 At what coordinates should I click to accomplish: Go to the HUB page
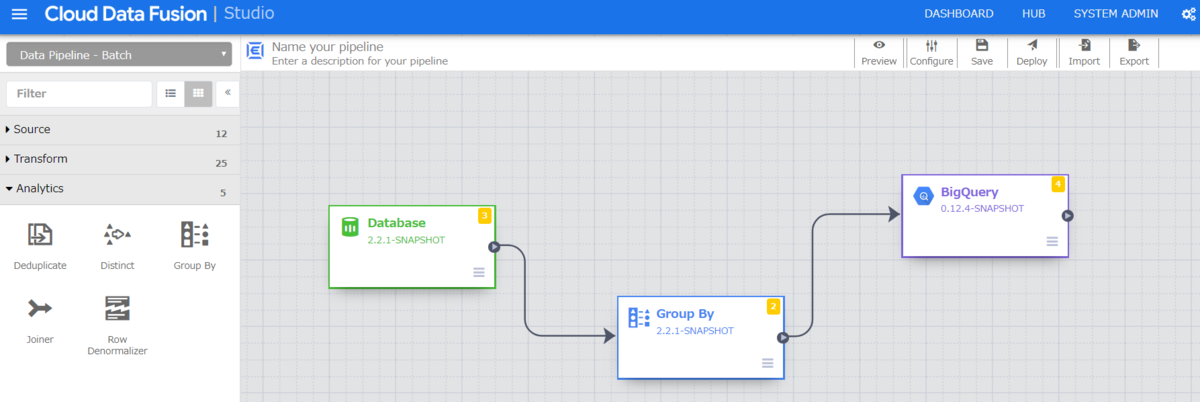coord(1033,14)
